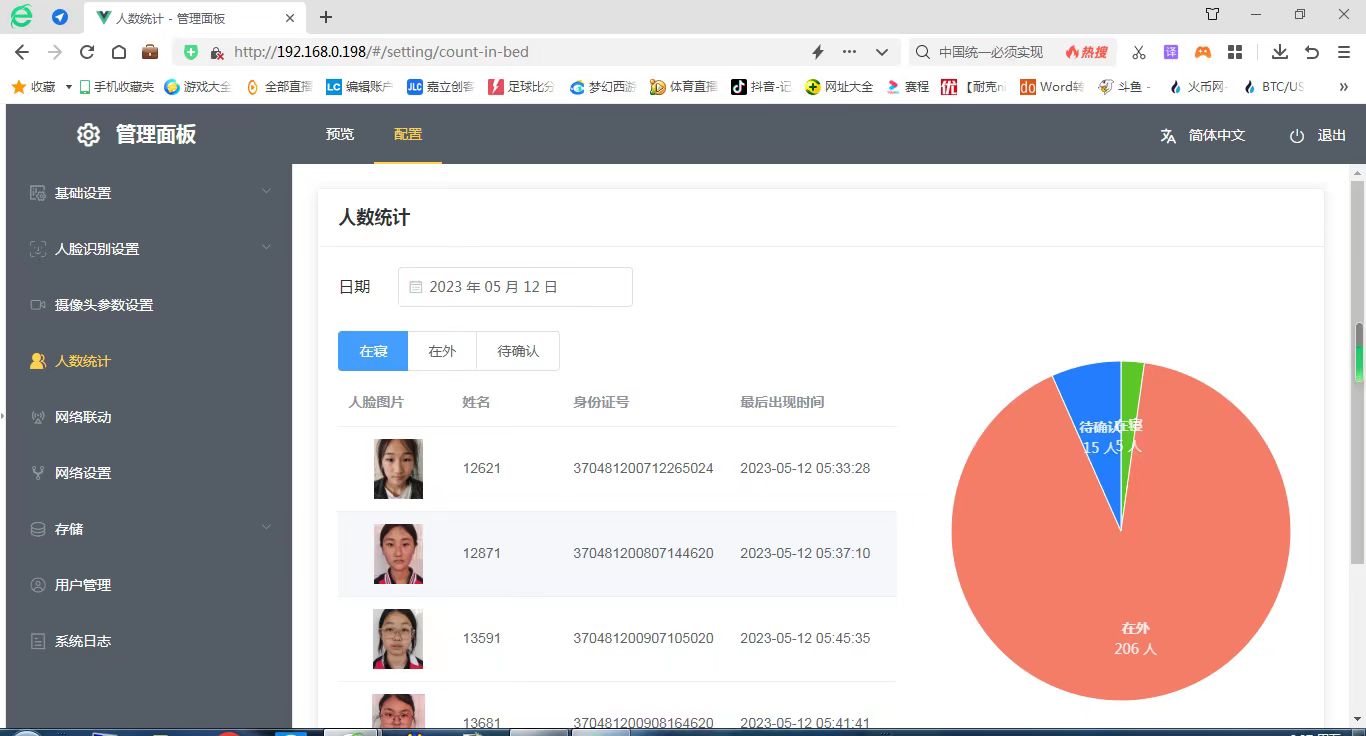Go to browser home icon
The image size is (1366, 736).
pos(118,52)
